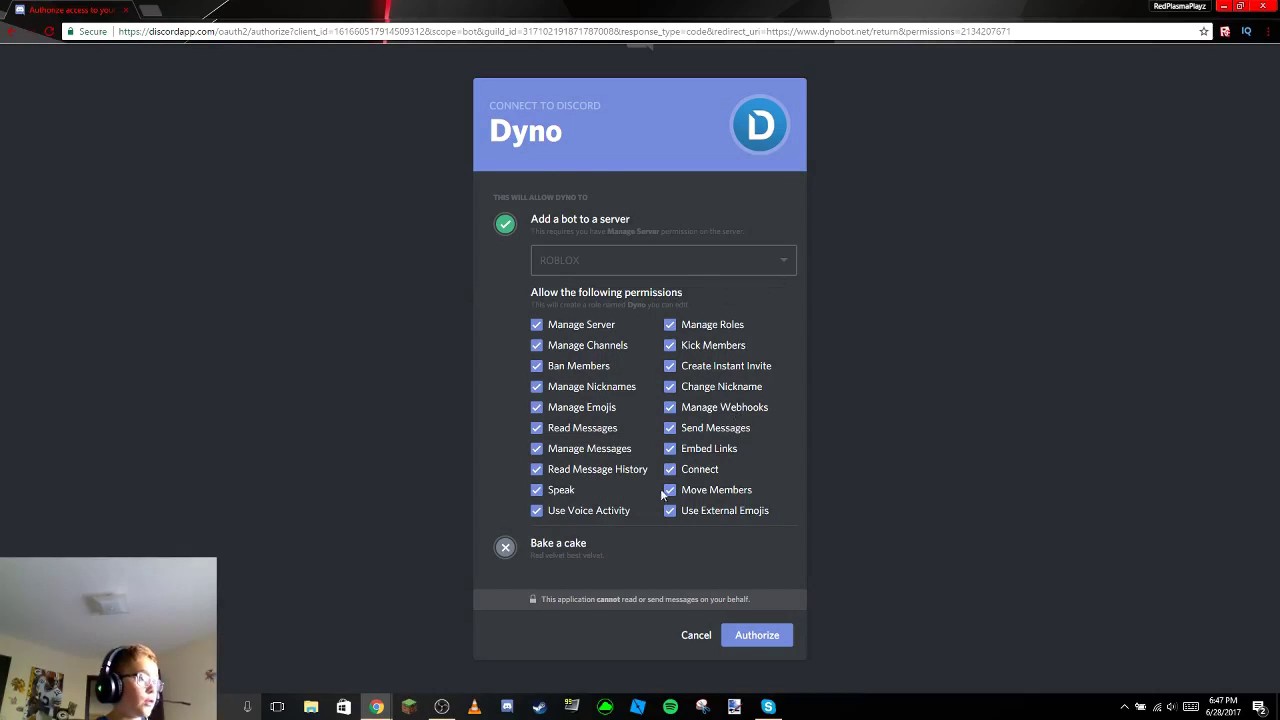Viewport: 1280px width, 720px height.
Task: Open Steam from the taskbar
Action: [539, 707]
